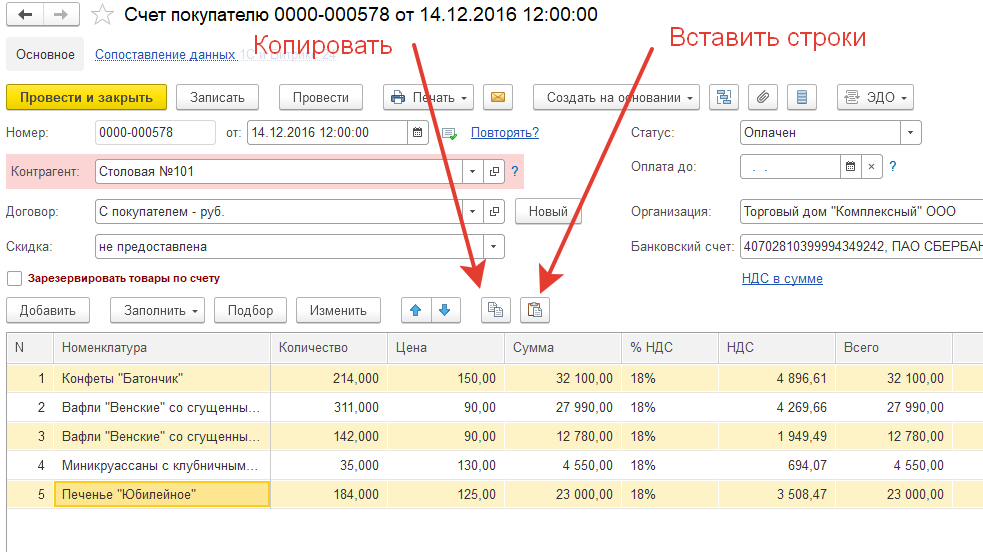Paste rows from clipboard icon
This screenshot has width=983, height=552.
(535, 310)
